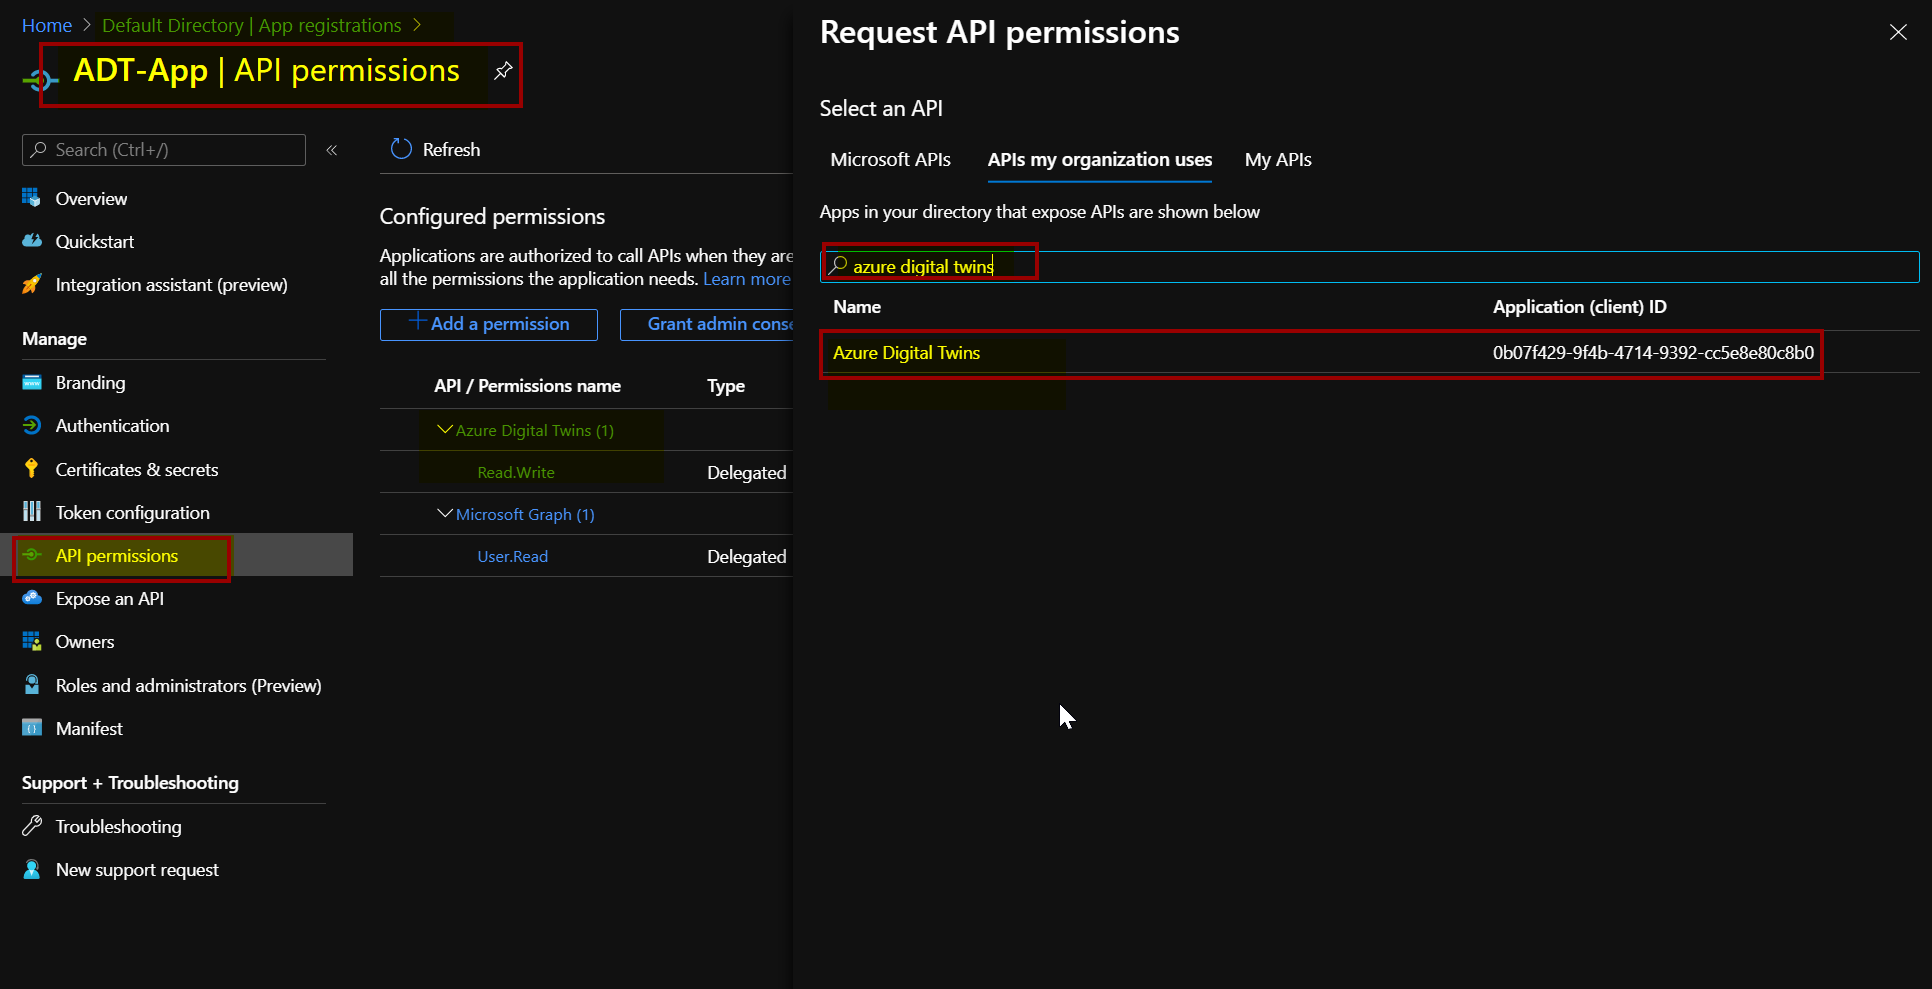Screen dimensions: 1932x989
Task: Click the API / Permissions name column header
Action: [527, 386]
